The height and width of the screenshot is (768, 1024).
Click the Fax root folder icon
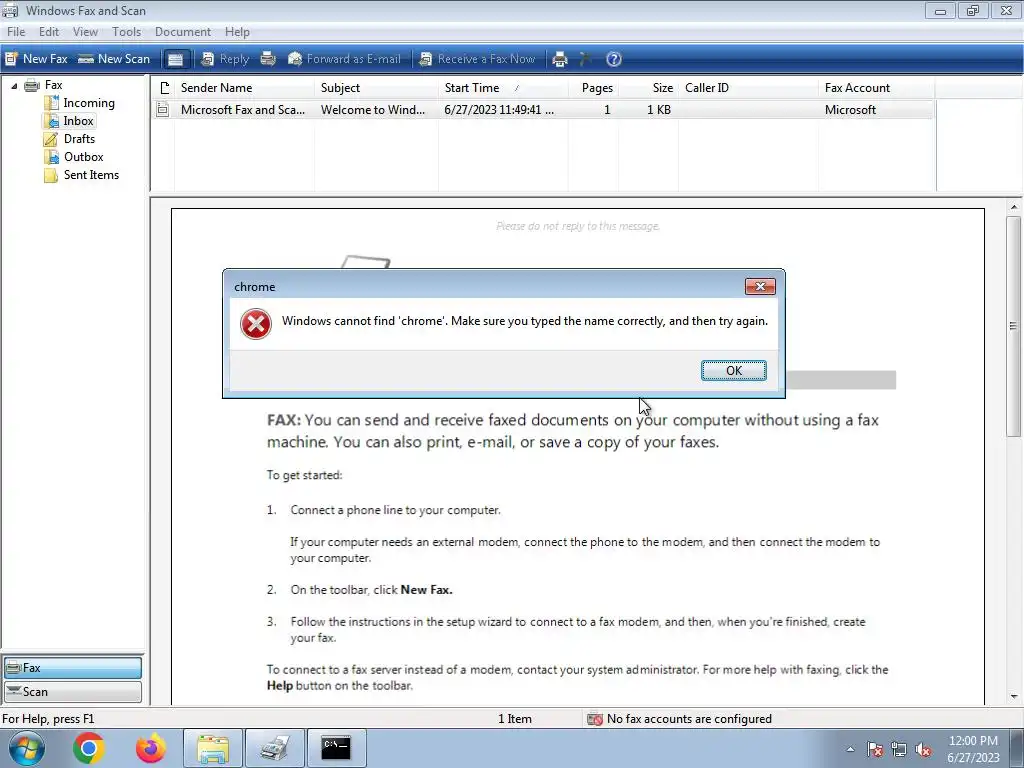(x=32, y=85)
